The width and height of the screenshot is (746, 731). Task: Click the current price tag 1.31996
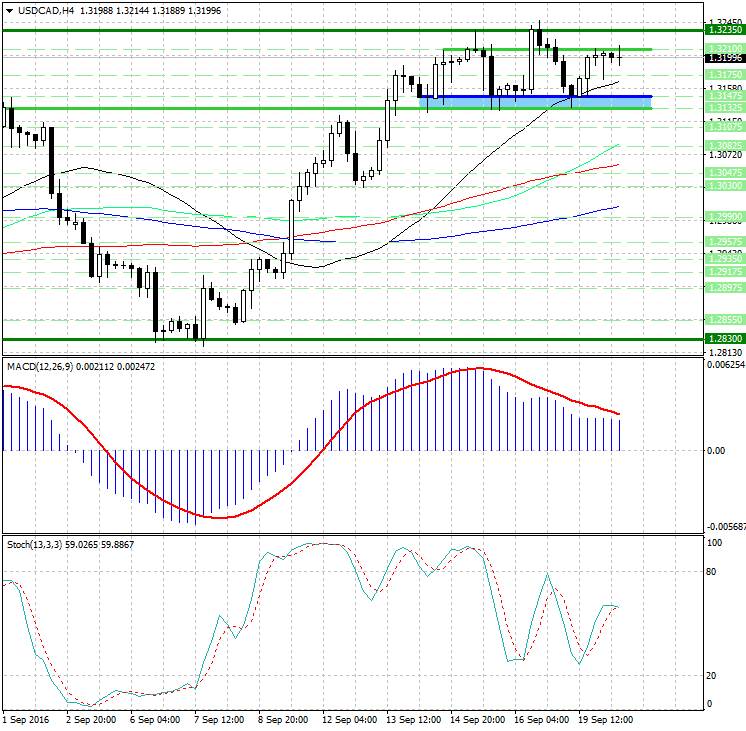click(x=723, y=58)
